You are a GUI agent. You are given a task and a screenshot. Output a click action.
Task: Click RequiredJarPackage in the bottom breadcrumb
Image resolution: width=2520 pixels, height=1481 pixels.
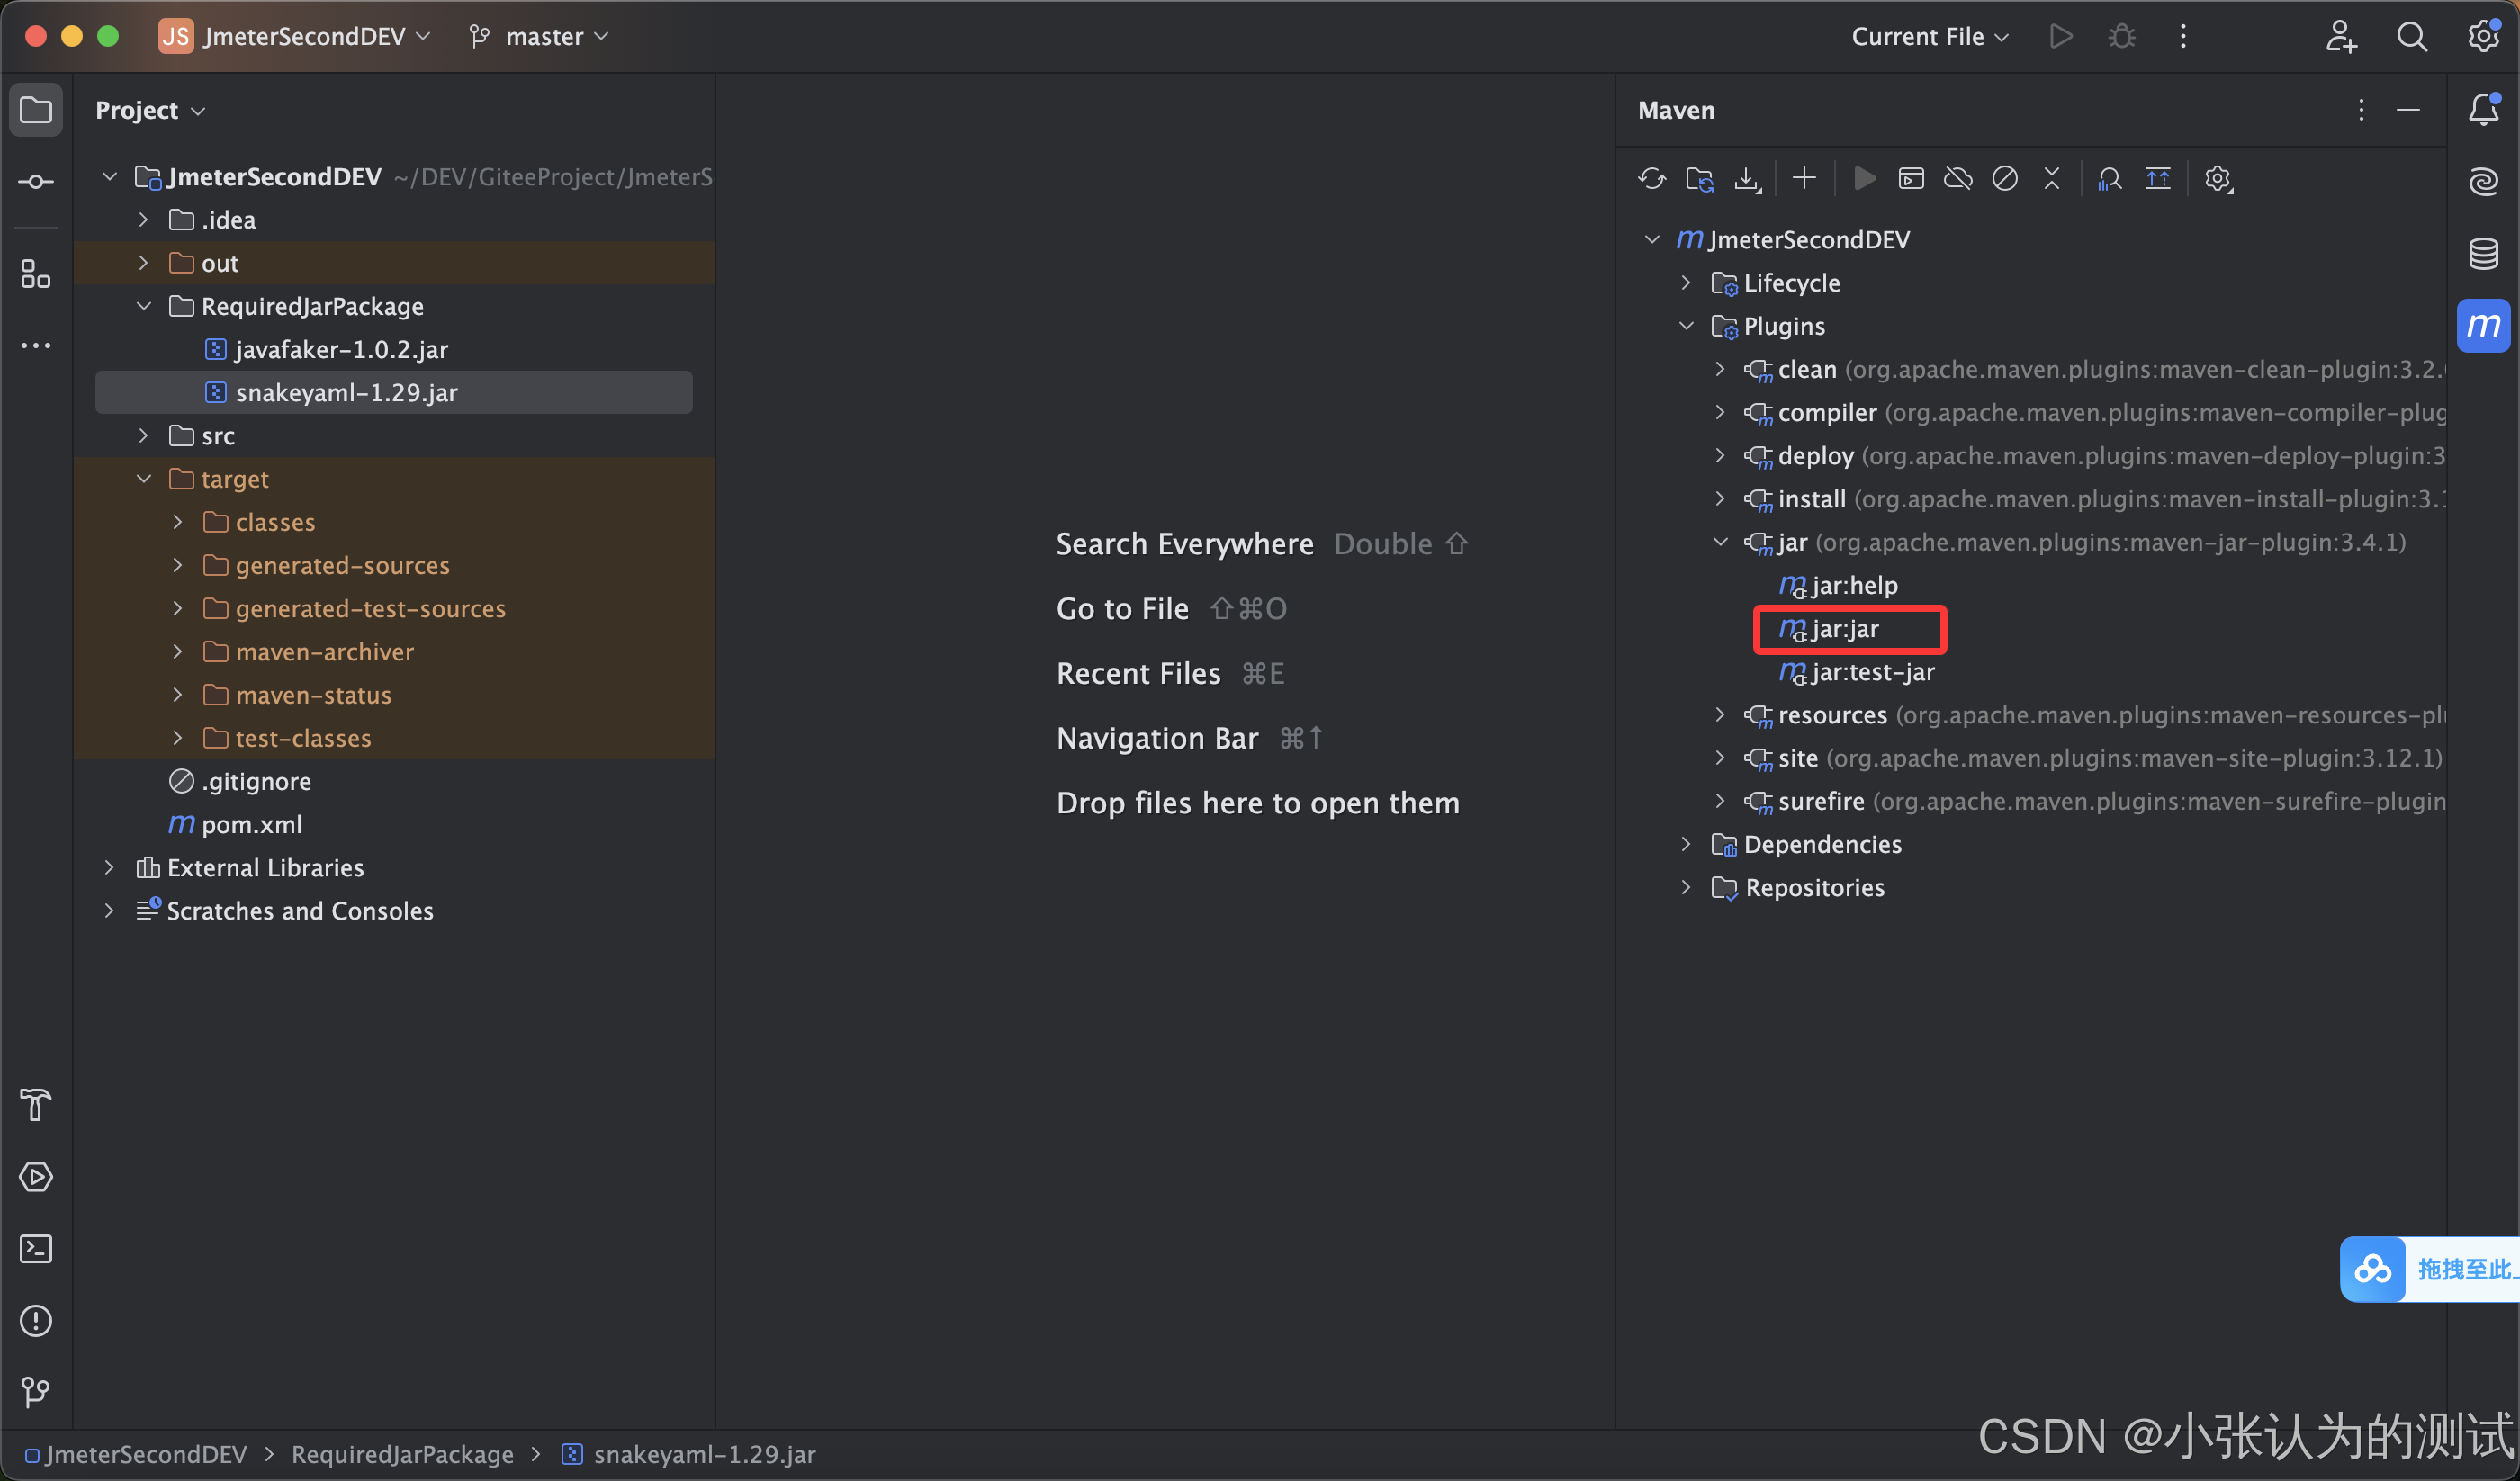coord(402,1454)
